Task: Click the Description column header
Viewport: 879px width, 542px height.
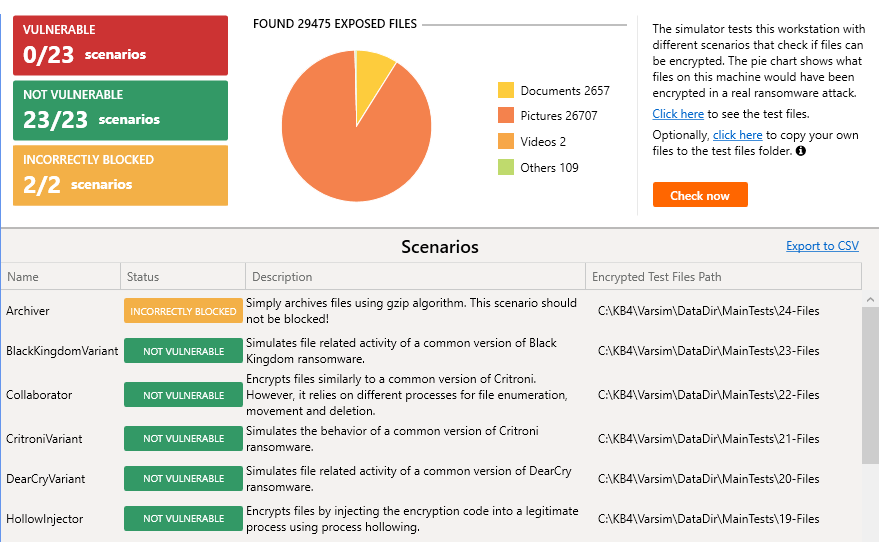Action: click(414, 277)
